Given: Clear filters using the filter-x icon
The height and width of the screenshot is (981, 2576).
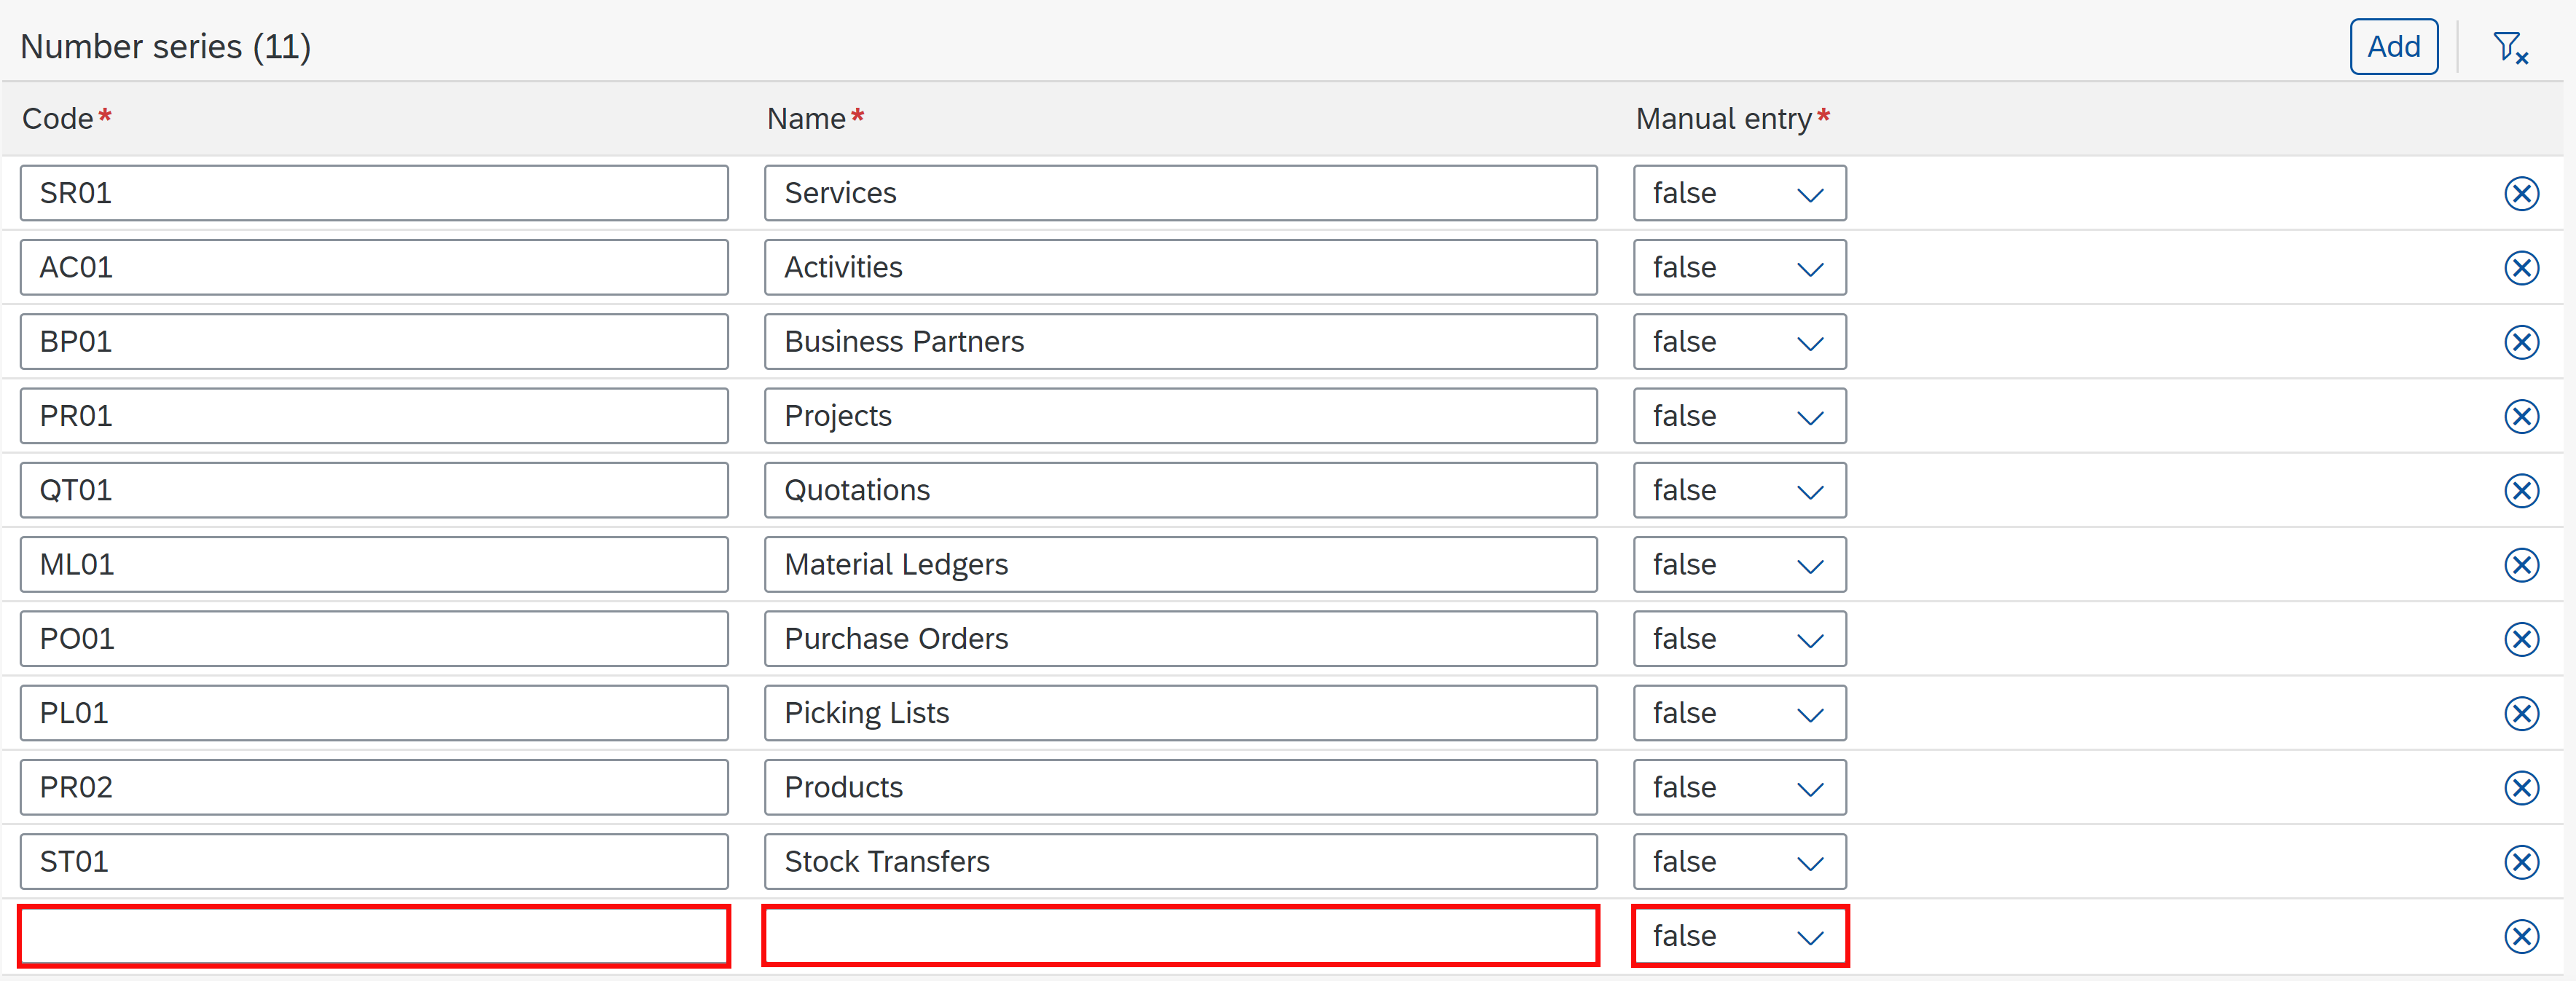Looking at the screenshot, I should [x=2510, y=47].
